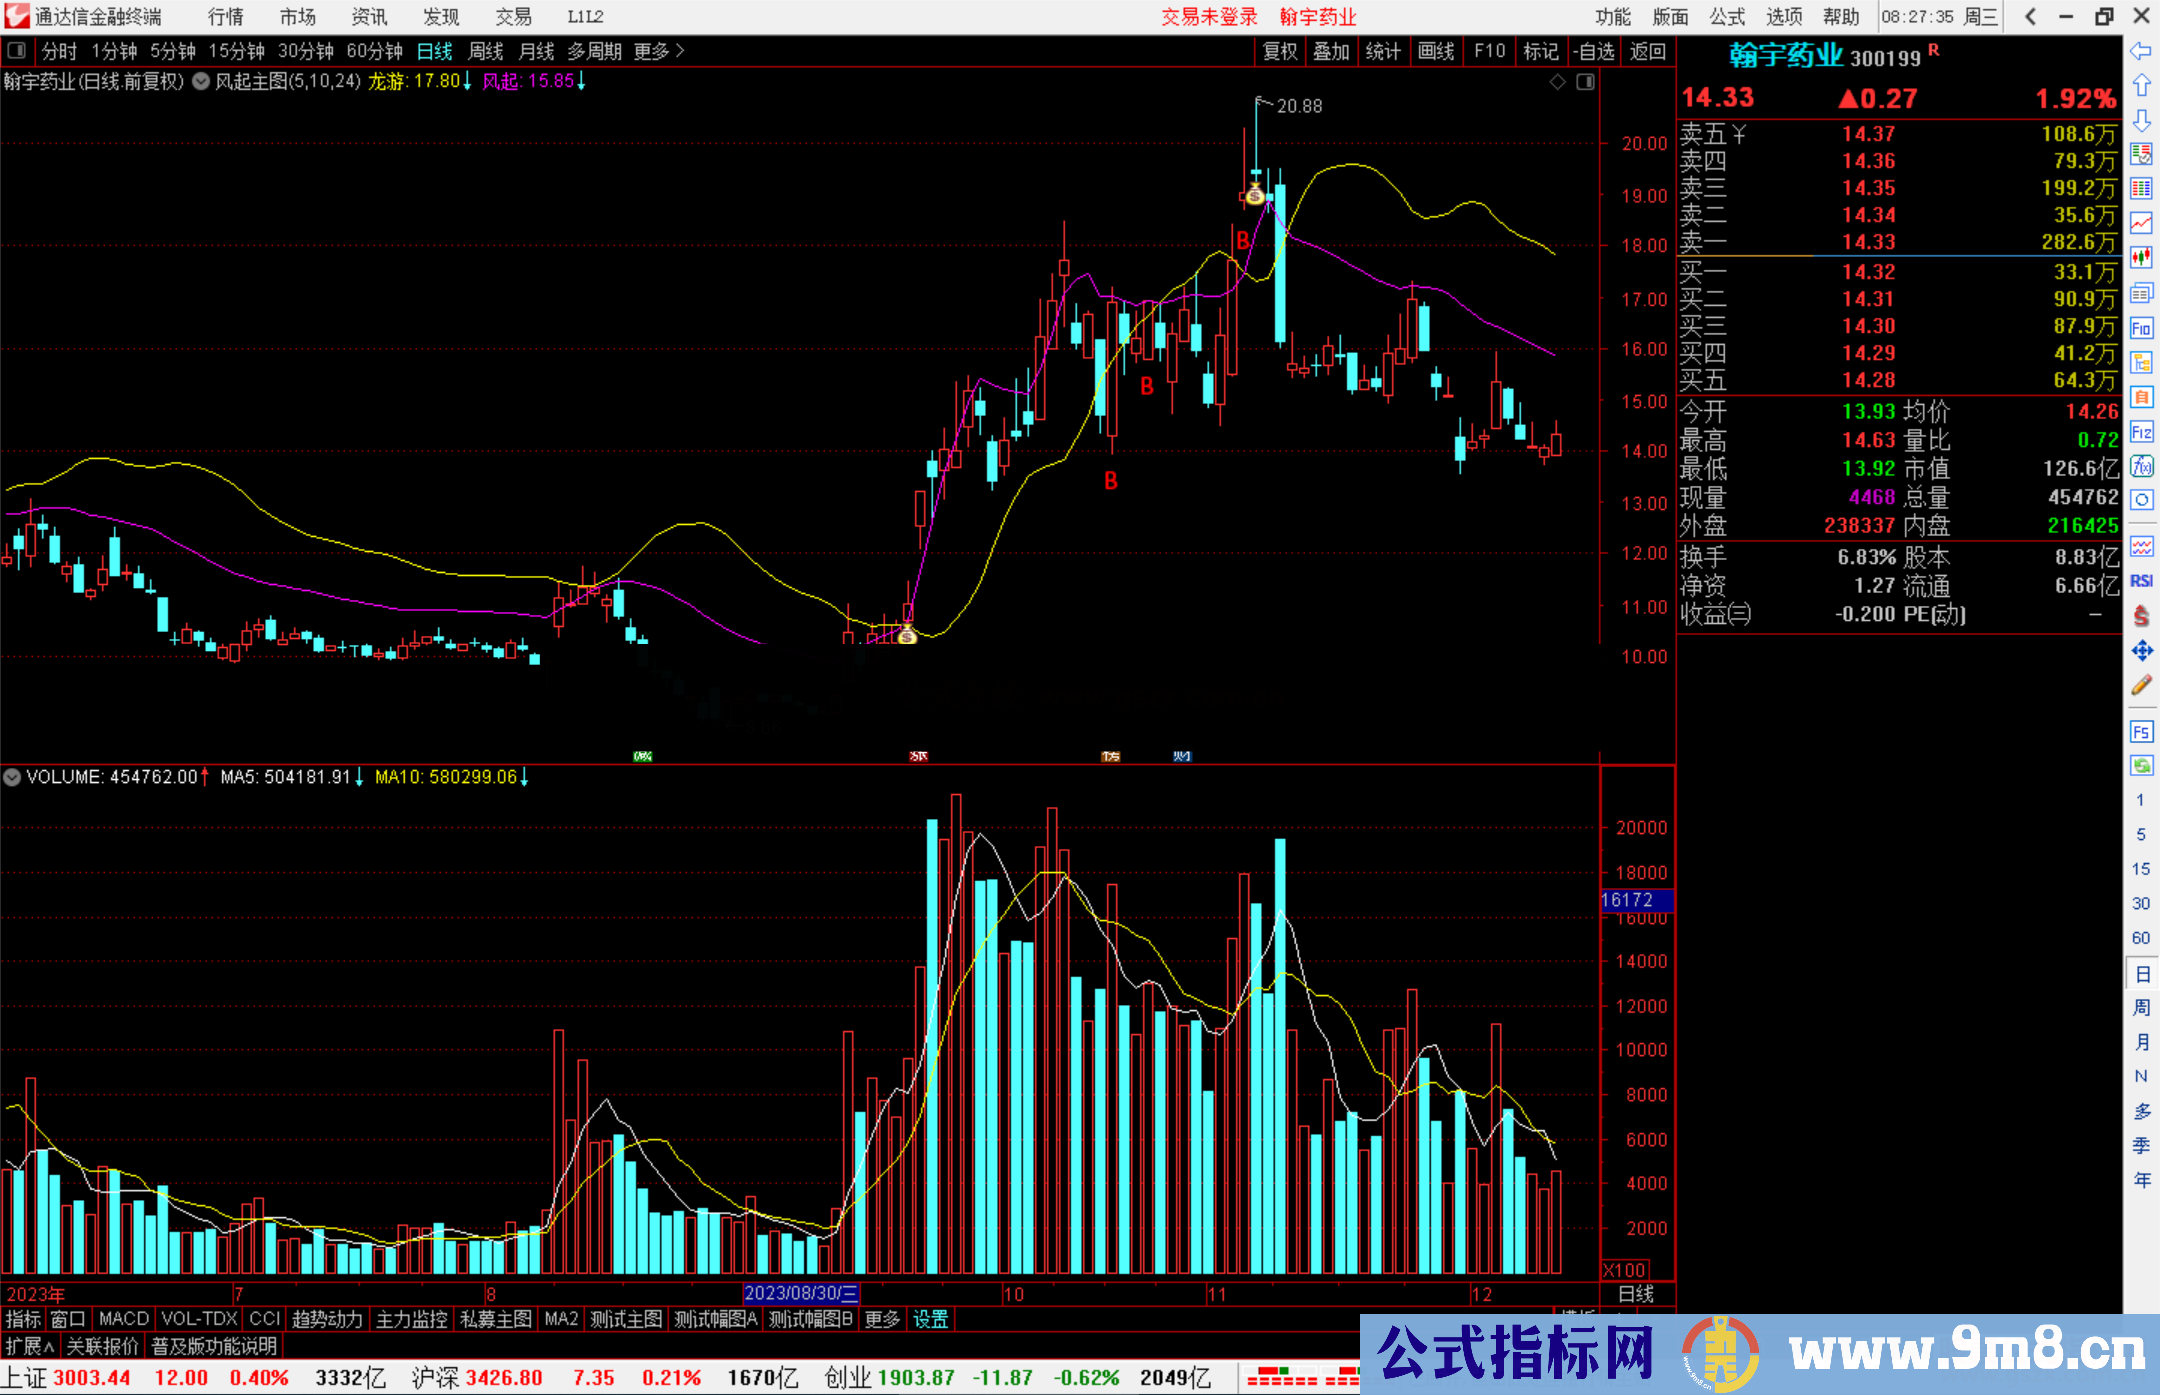
Task: Open the 更多 indicator list at bottom
Action: pyautogui.click(x=882, y=1319)
